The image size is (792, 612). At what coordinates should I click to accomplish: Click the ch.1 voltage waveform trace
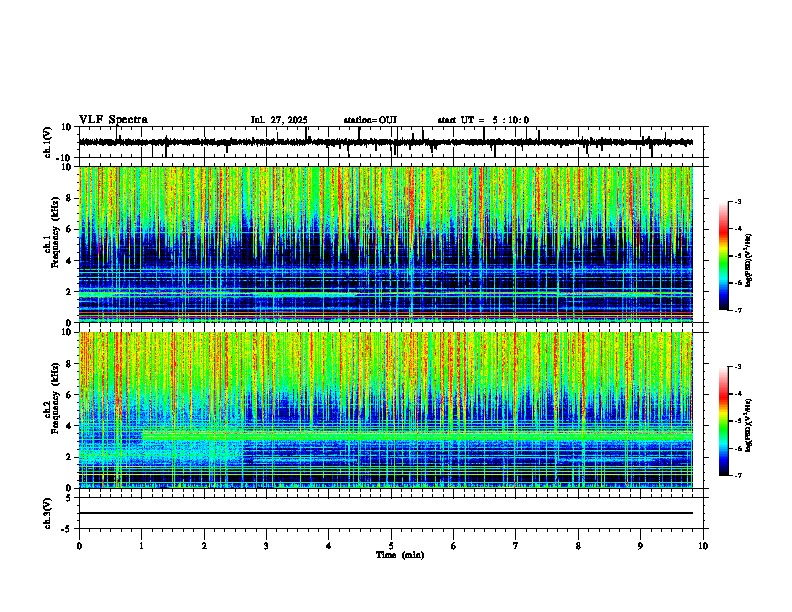[386, 142]
